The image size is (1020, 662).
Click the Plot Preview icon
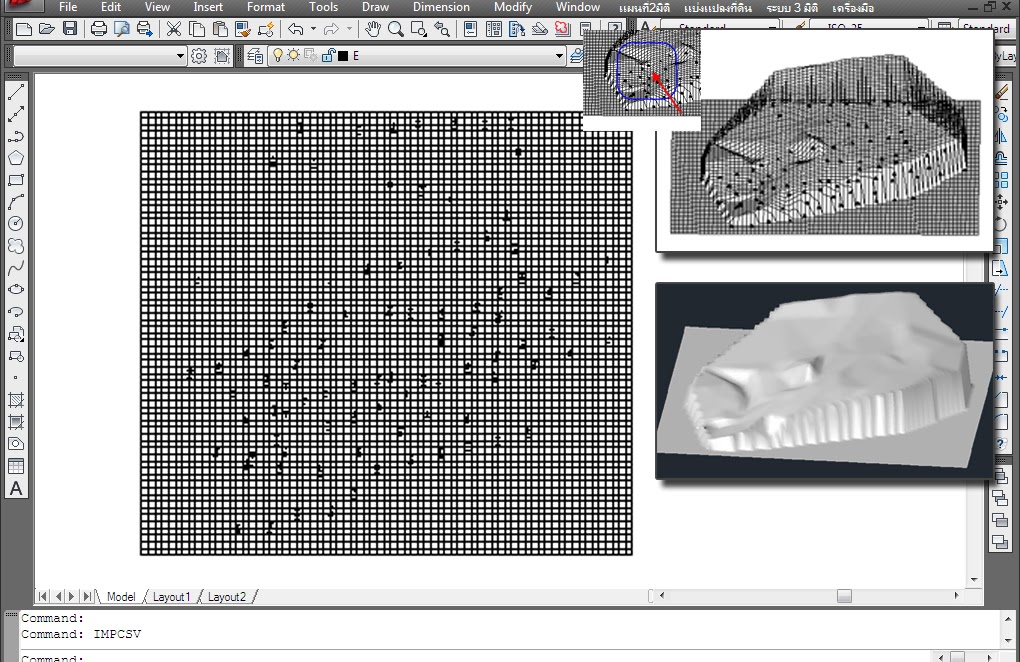(x=122, y=29)
